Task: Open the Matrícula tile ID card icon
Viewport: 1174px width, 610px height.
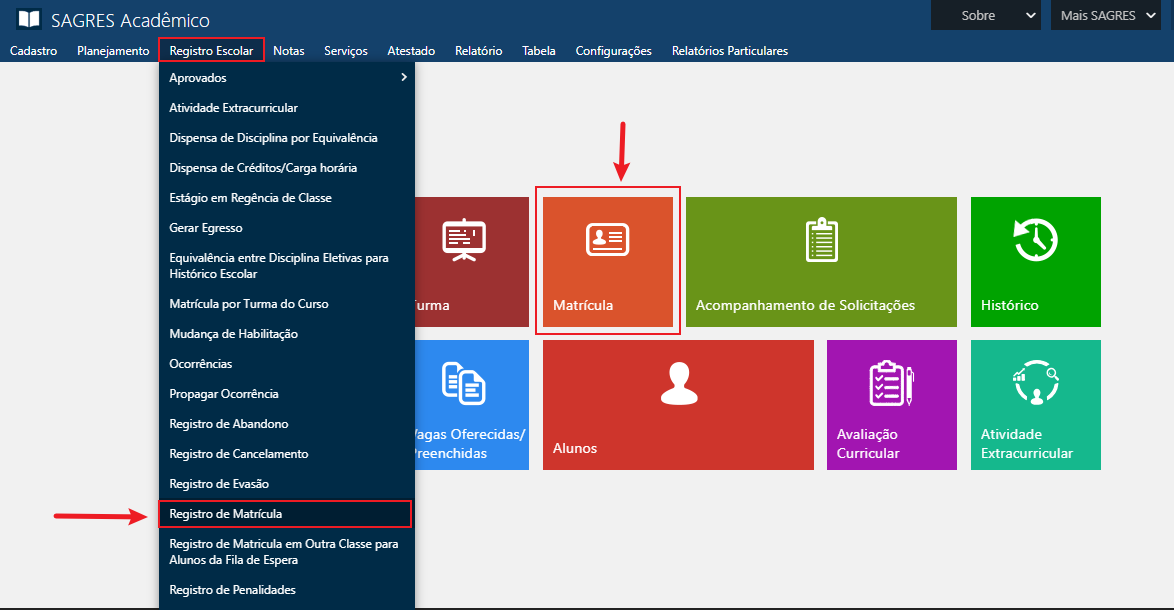Action: pos(606,240)
